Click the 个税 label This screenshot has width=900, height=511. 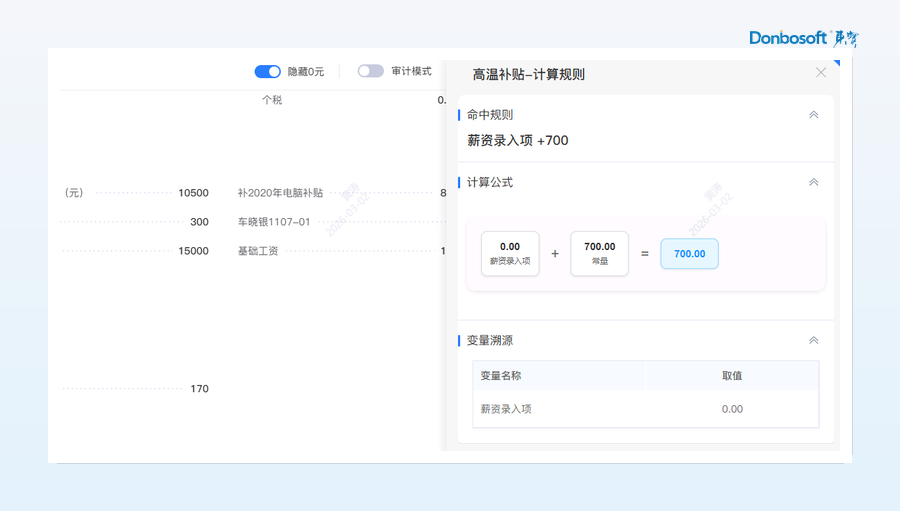tap(272, 100)
